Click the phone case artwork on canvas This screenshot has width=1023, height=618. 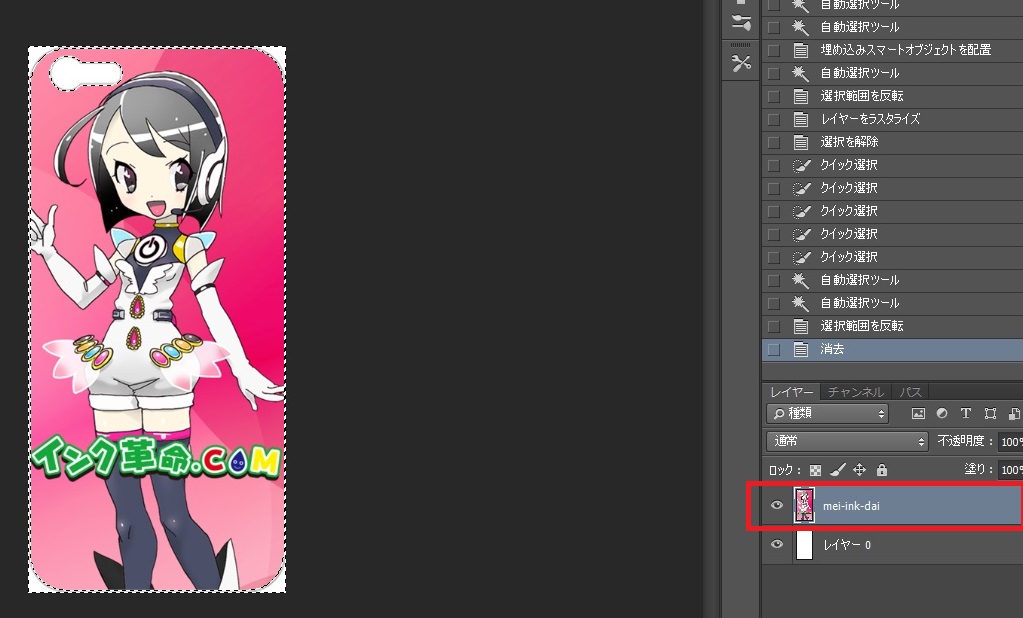157,320
